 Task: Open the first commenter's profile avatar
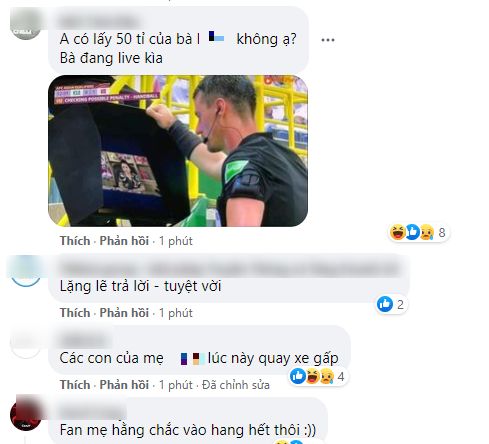(26, 24)
